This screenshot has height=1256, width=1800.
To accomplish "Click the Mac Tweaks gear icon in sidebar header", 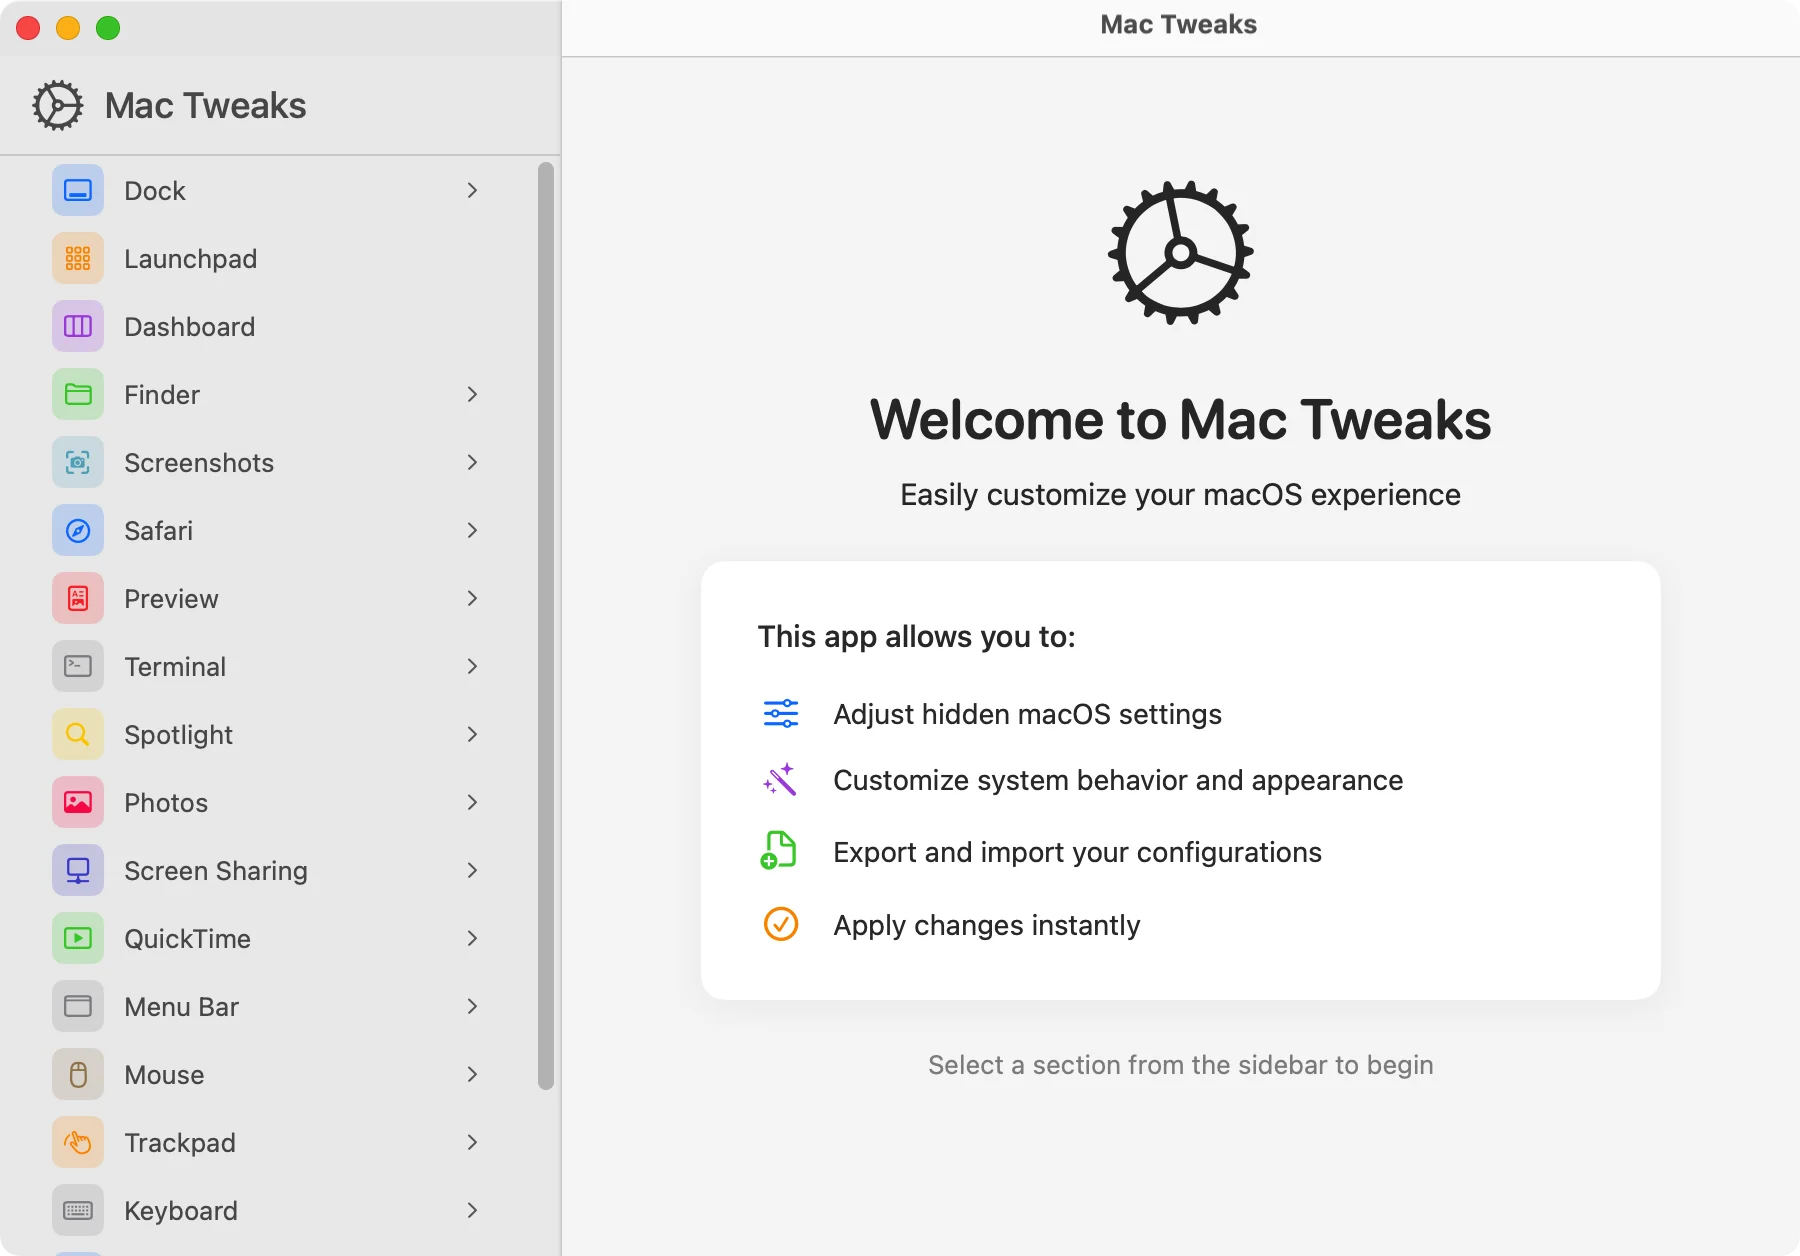I will pos(57,105).
